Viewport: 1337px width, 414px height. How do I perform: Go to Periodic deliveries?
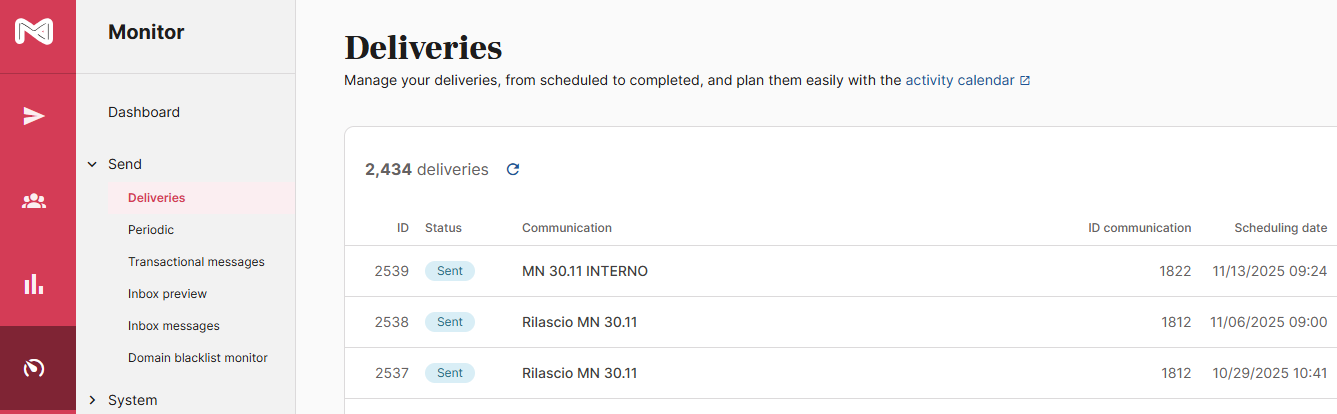pyautogui.click(x=151, y=230)
